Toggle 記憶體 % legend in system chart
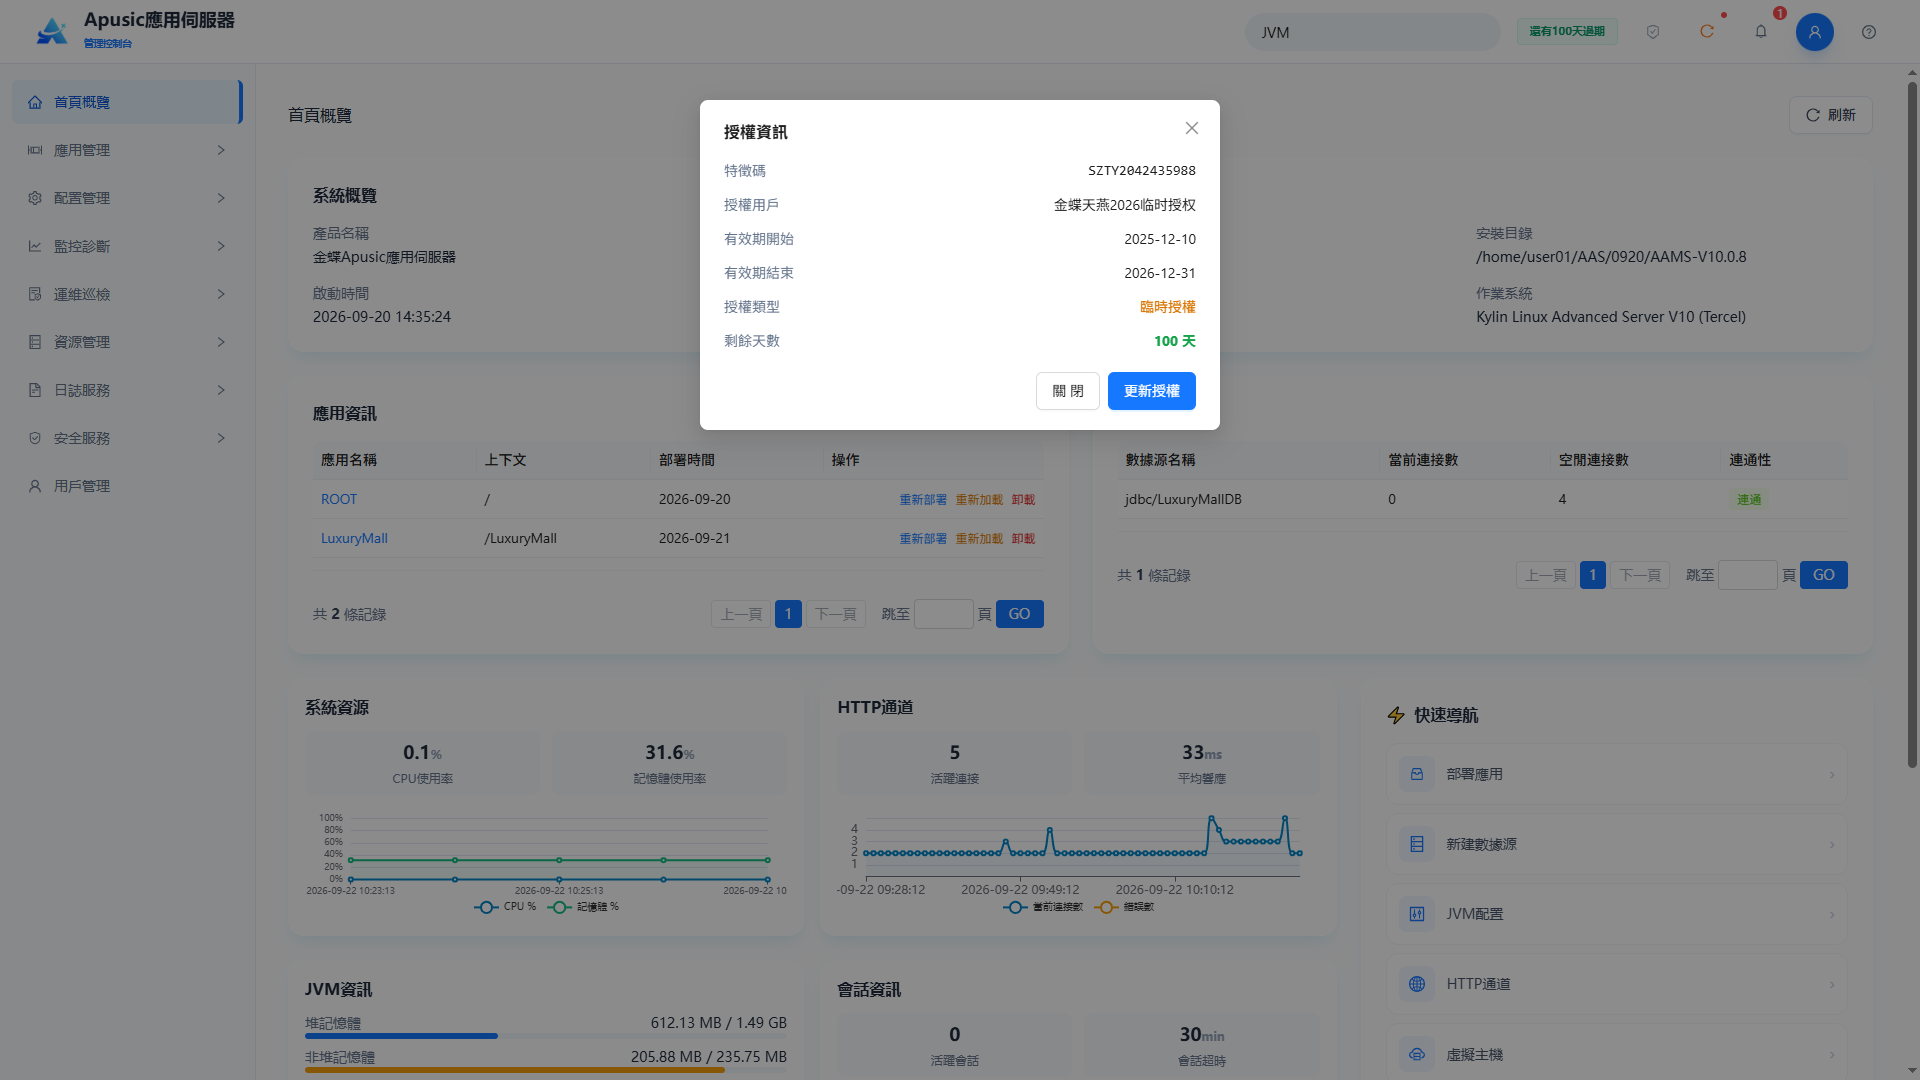Viewport: 1920px width, 1080px height. tap(584, 907)
